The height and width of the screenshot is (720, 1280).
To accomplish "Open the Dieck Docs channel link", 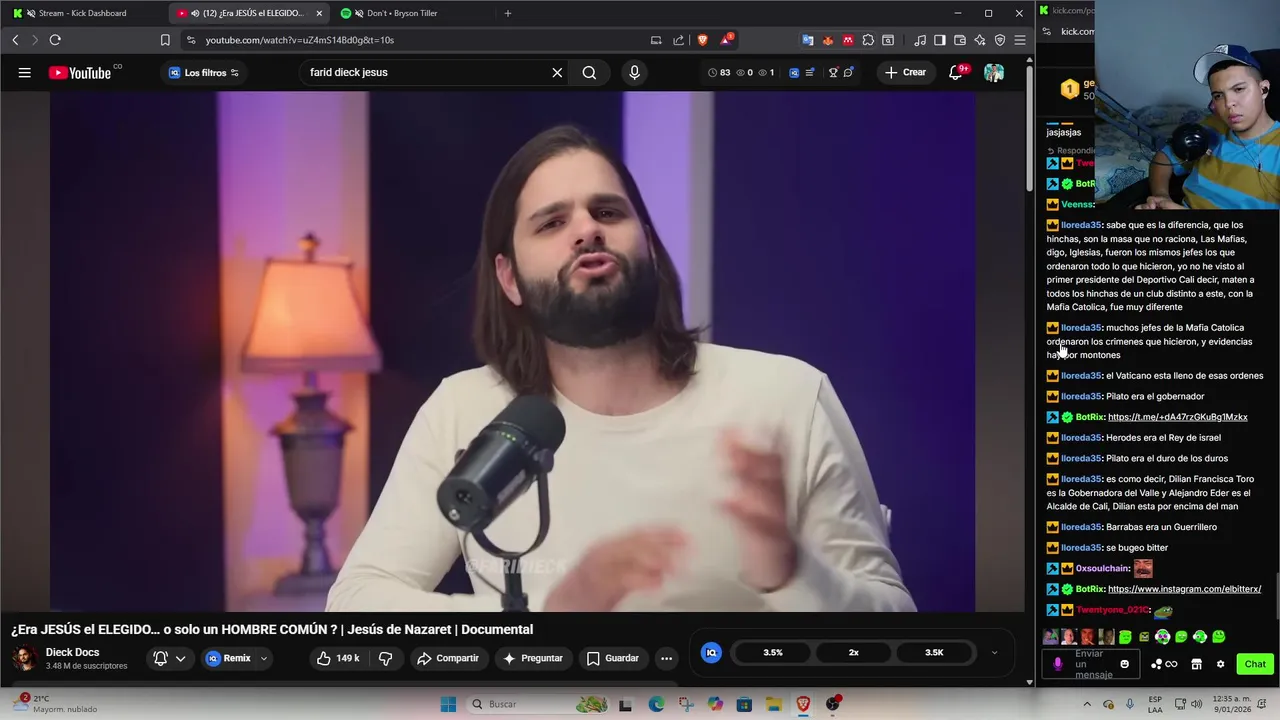I will coord(72,652).
